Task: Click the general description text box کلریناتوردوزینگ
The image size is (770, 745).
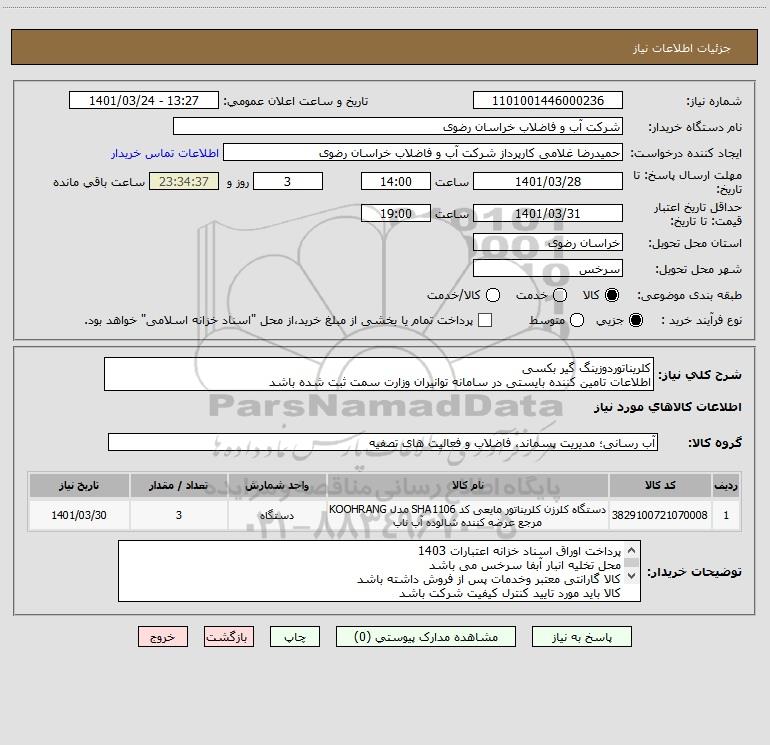Action: [x=379, y=375]
